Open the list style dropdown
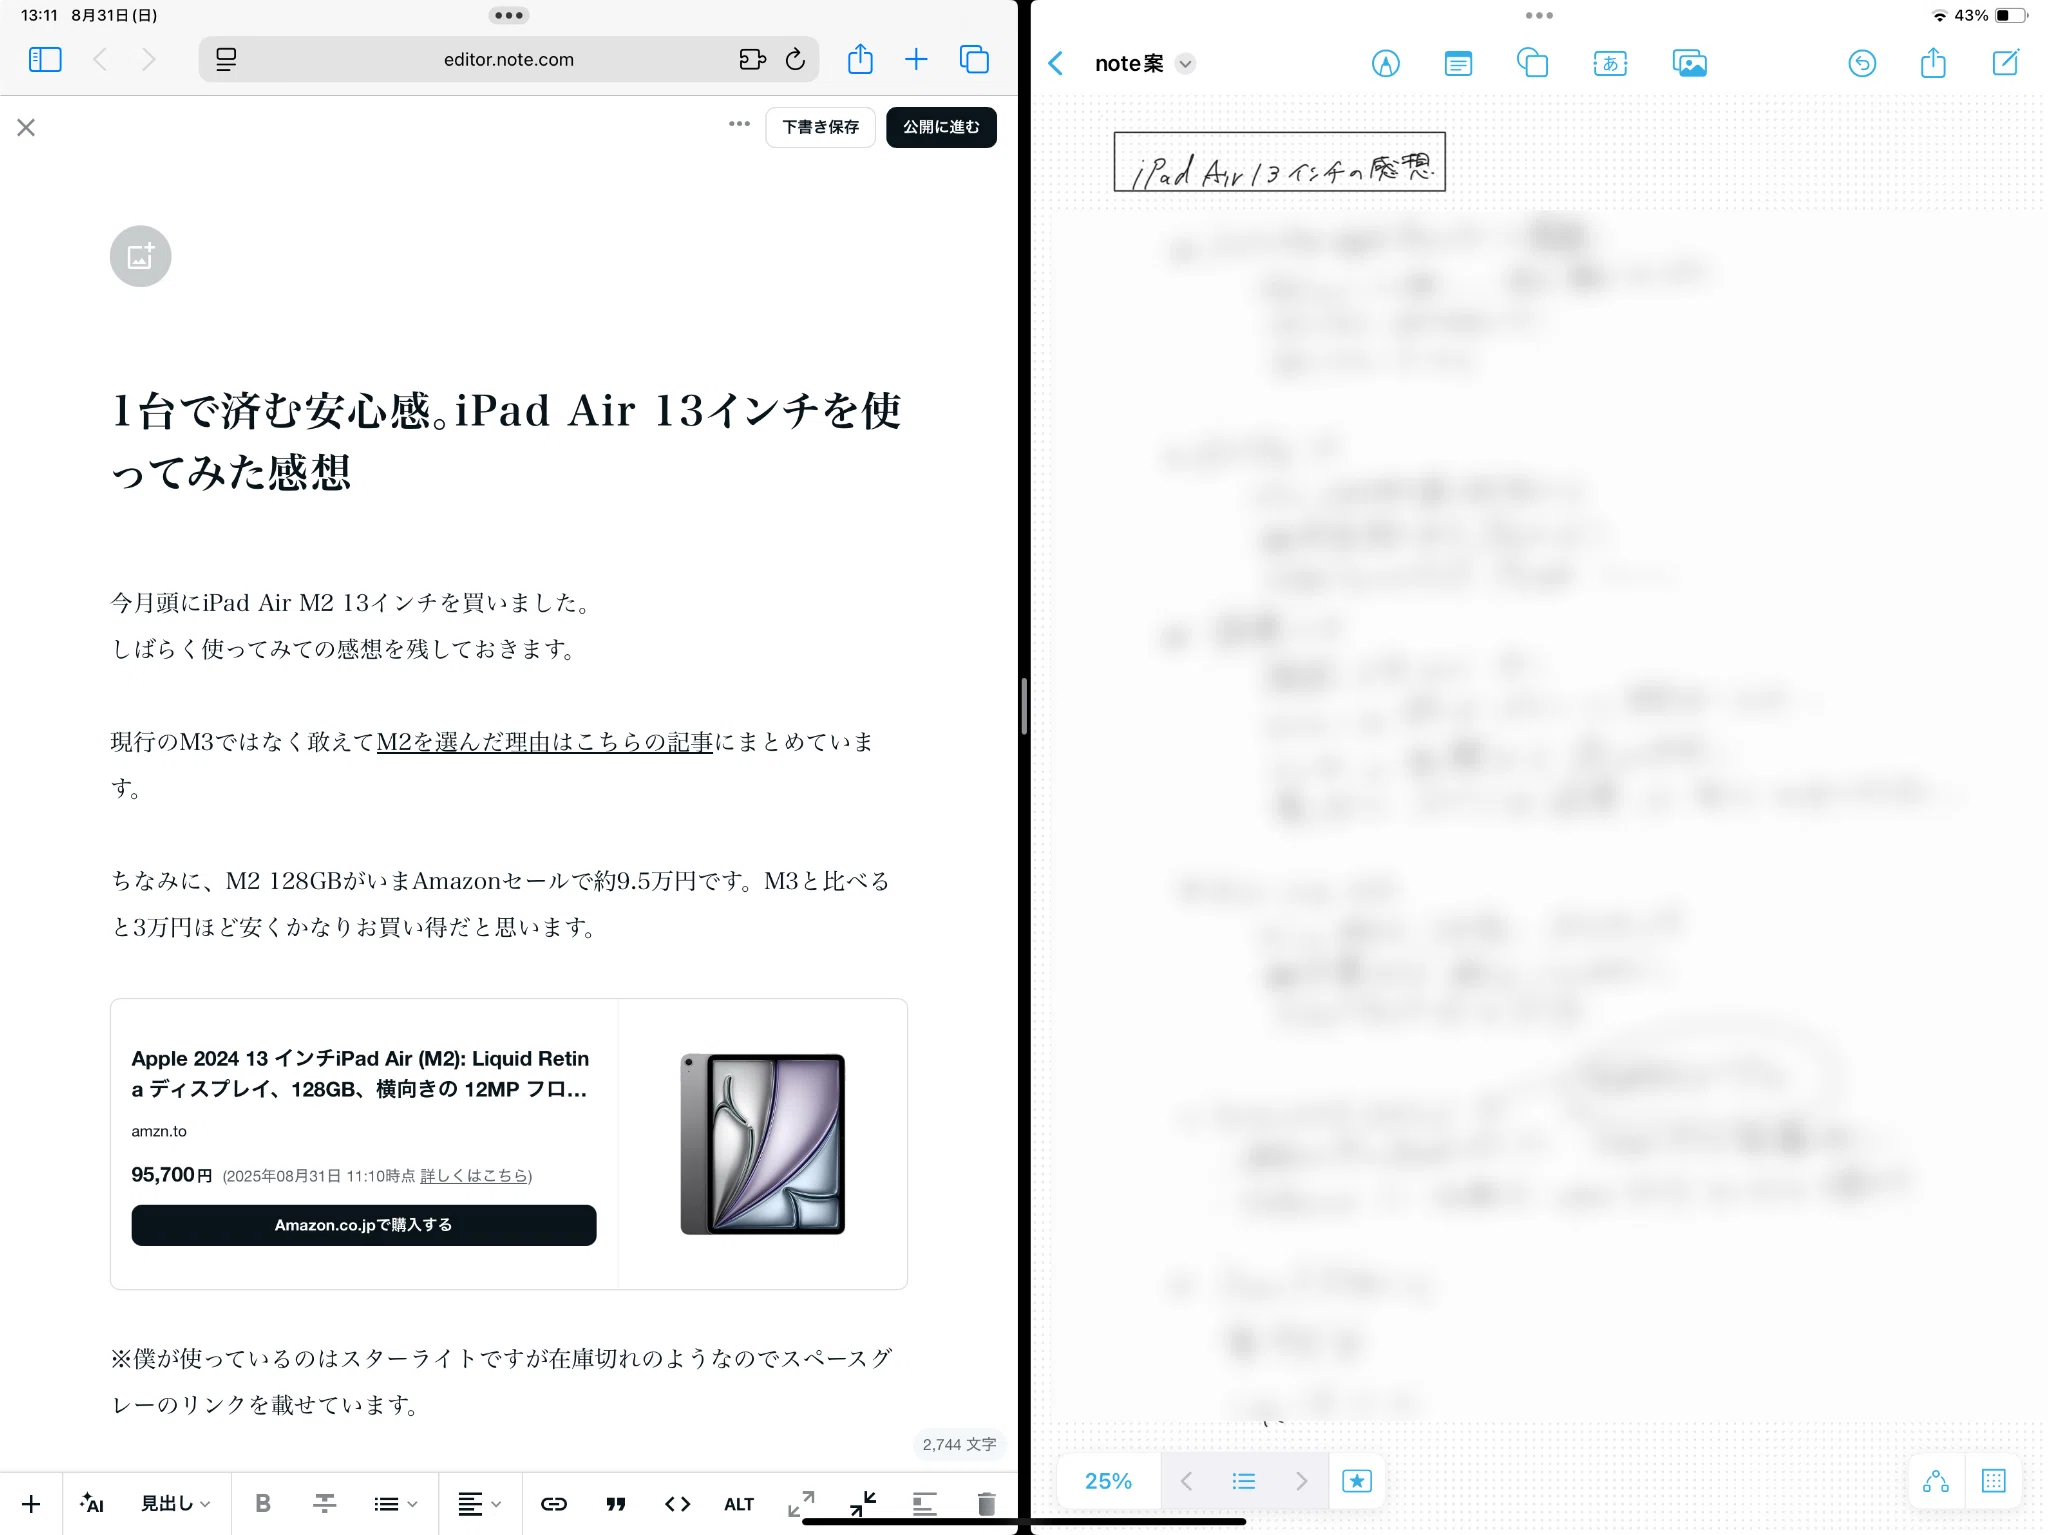This screenshot has height=1535, width=2048. tap(396, 1504)
